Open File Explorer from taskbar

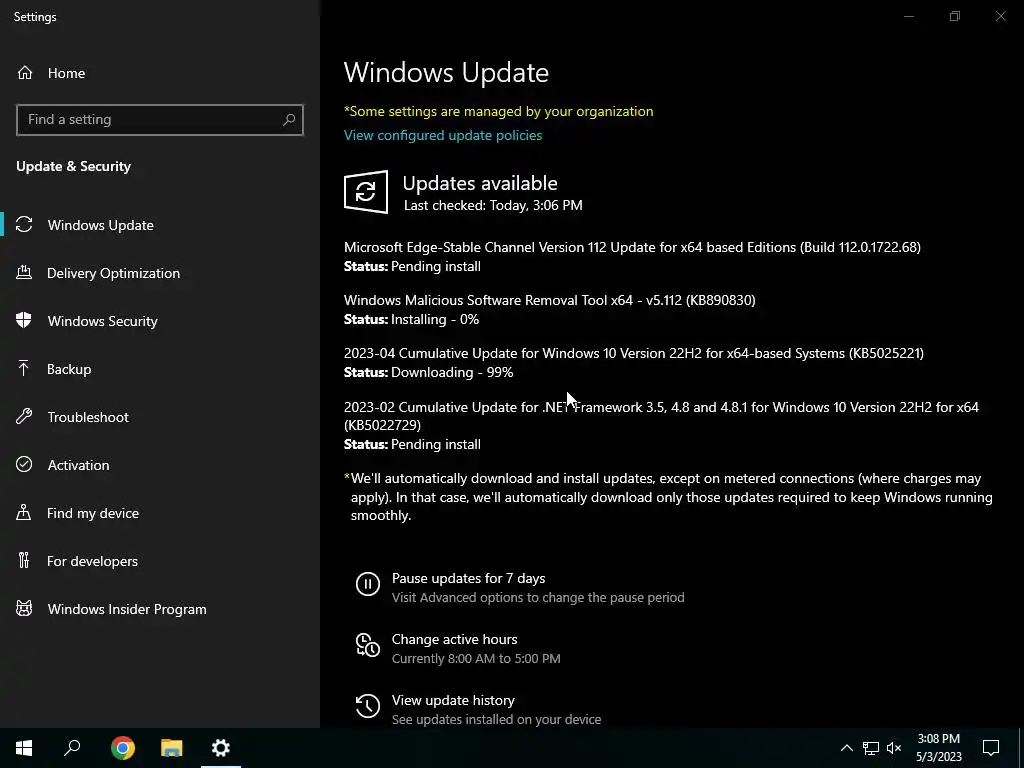(x=172, y=748)
